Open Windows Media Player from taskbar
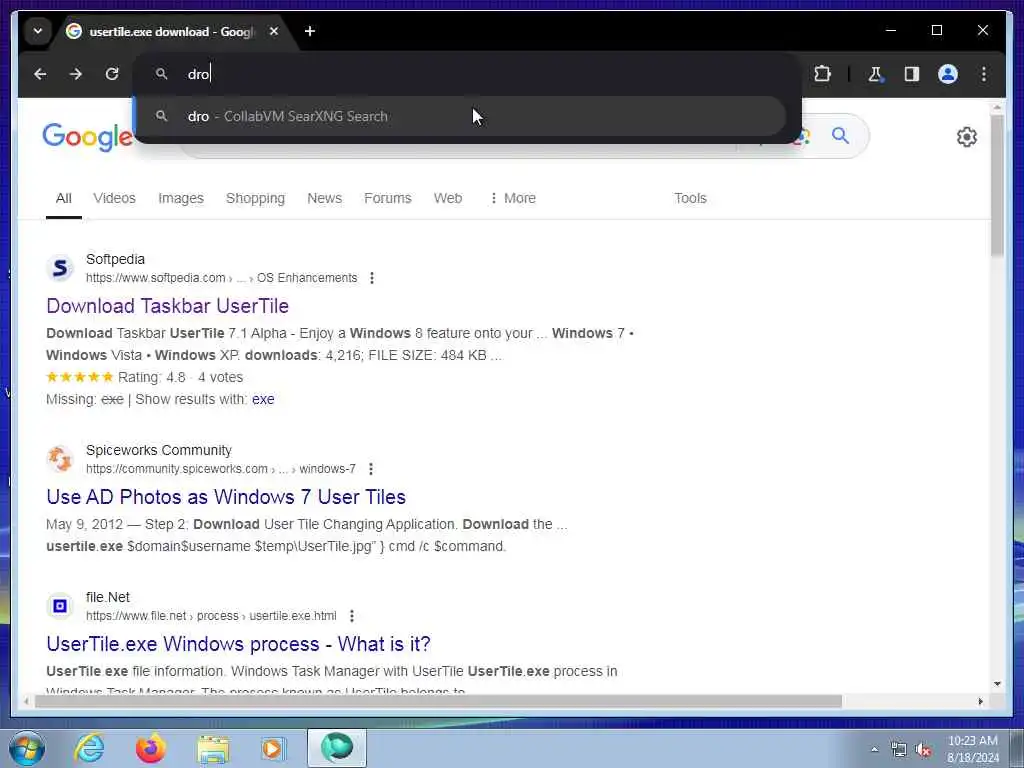The image size is (1024, 768). tap(273, 749)
